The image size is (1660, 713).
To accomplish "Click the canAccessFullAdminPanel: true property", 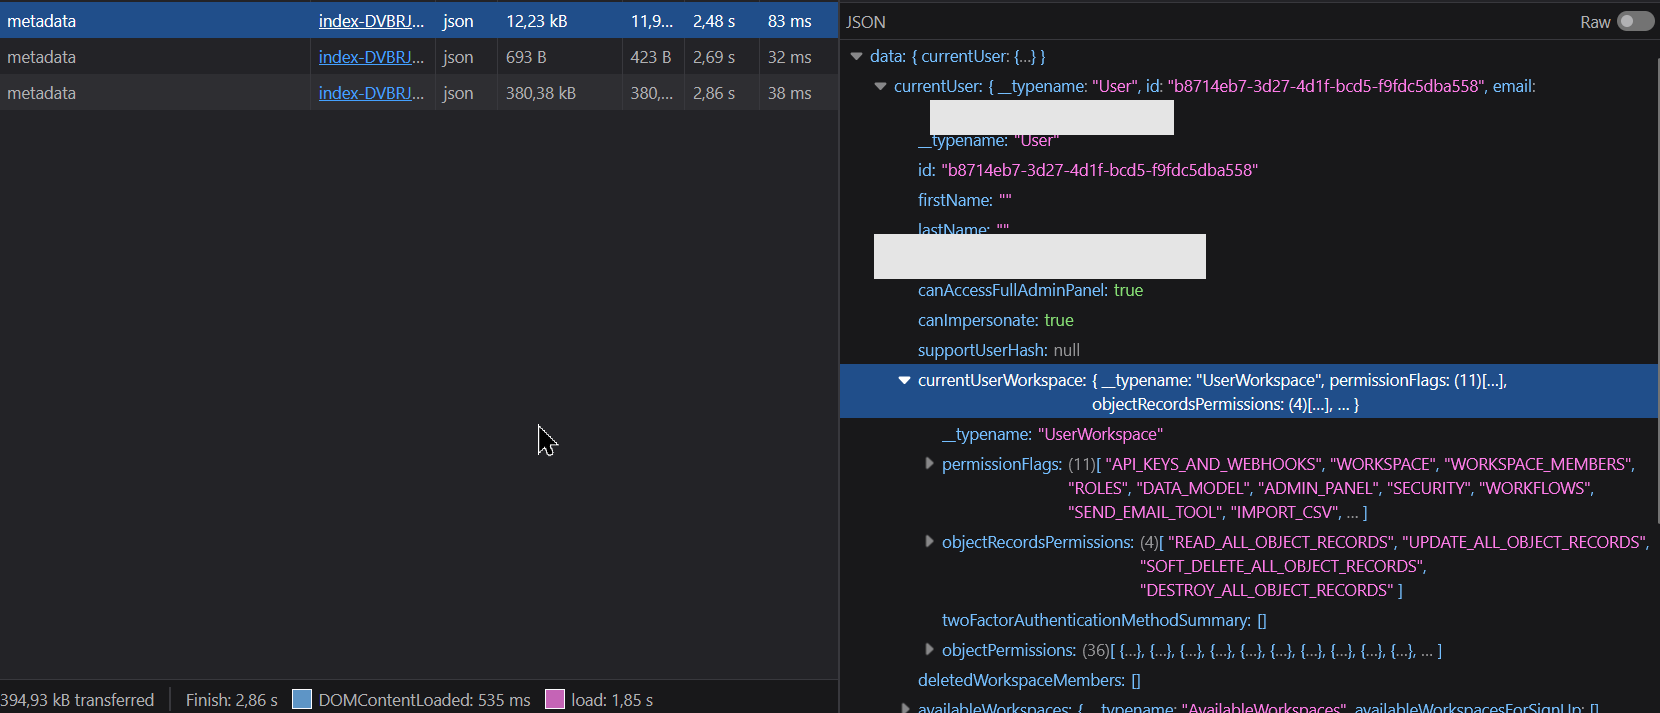I will (1030, 290).
